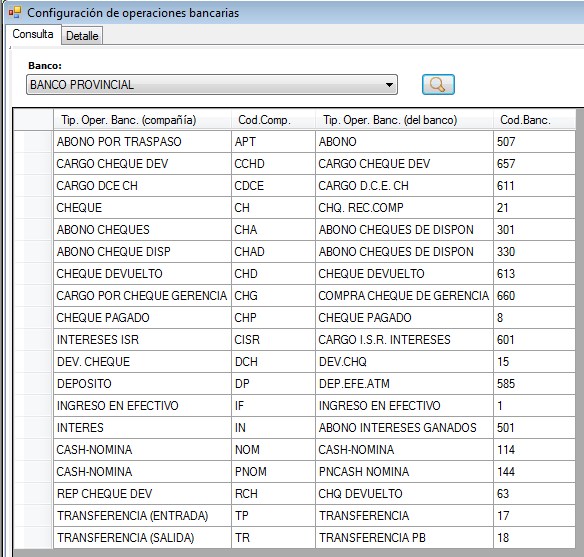Switch to the Detalle tab
The image size is (584, 557).
point(82,36)
